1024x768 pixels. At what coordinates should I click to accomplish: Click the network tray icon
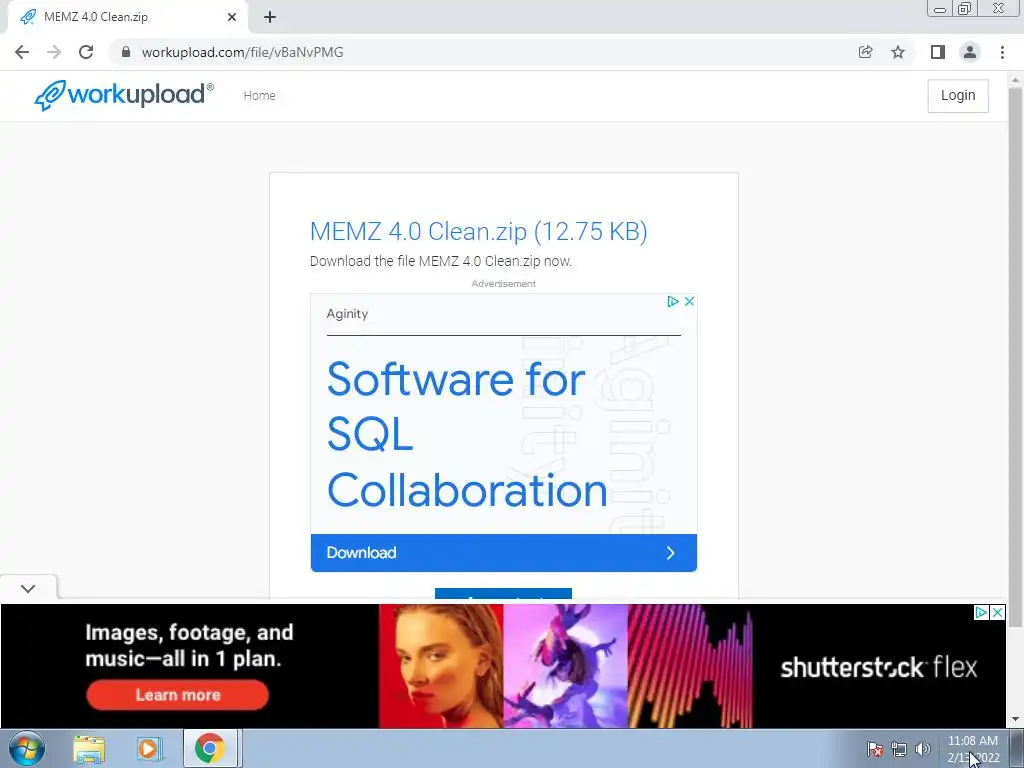[899, 749]
